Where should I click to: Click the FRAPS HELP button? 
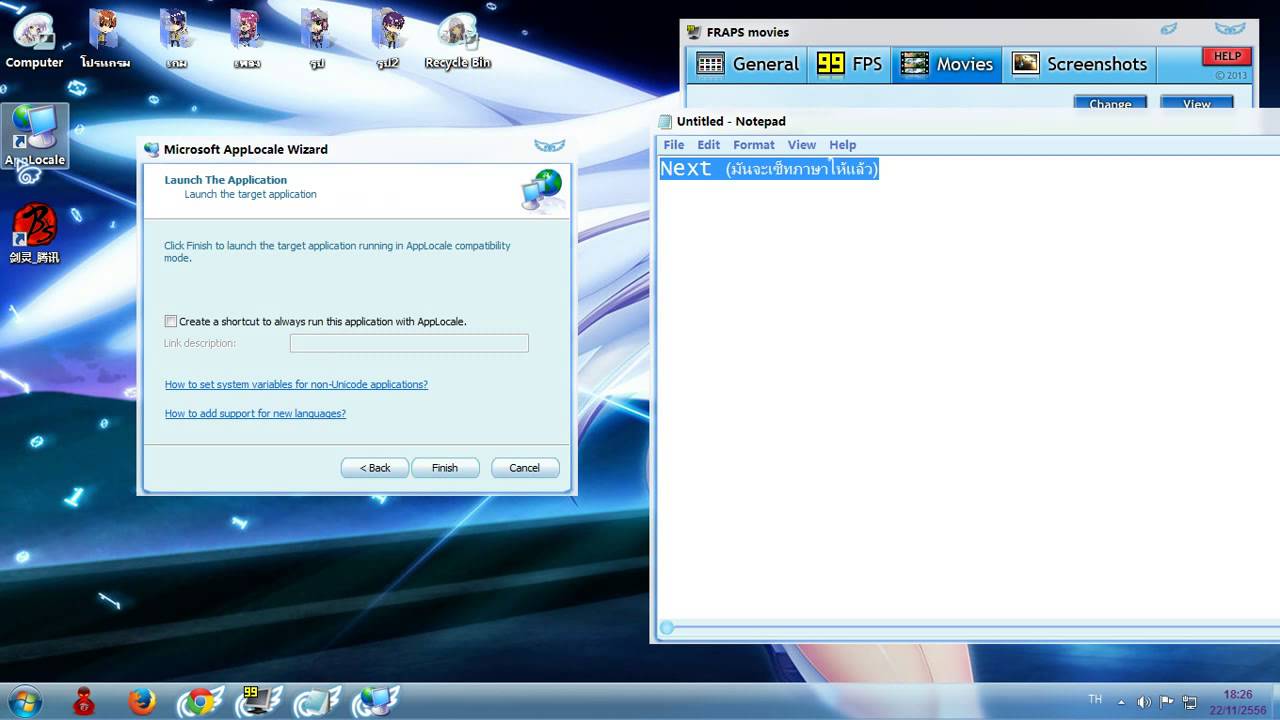pos(1227,56)
